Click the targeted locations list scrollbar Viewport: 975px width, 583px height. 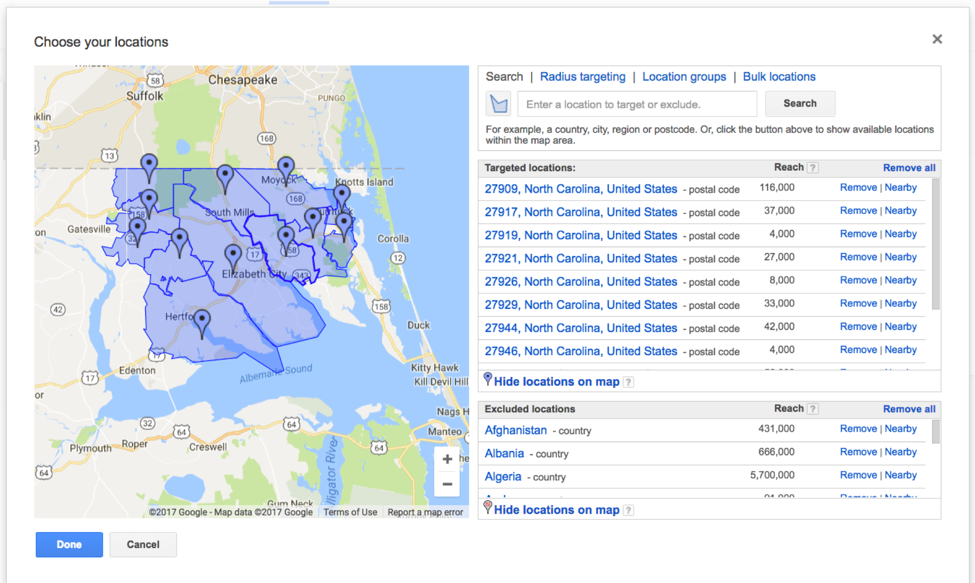coord(936,244)
